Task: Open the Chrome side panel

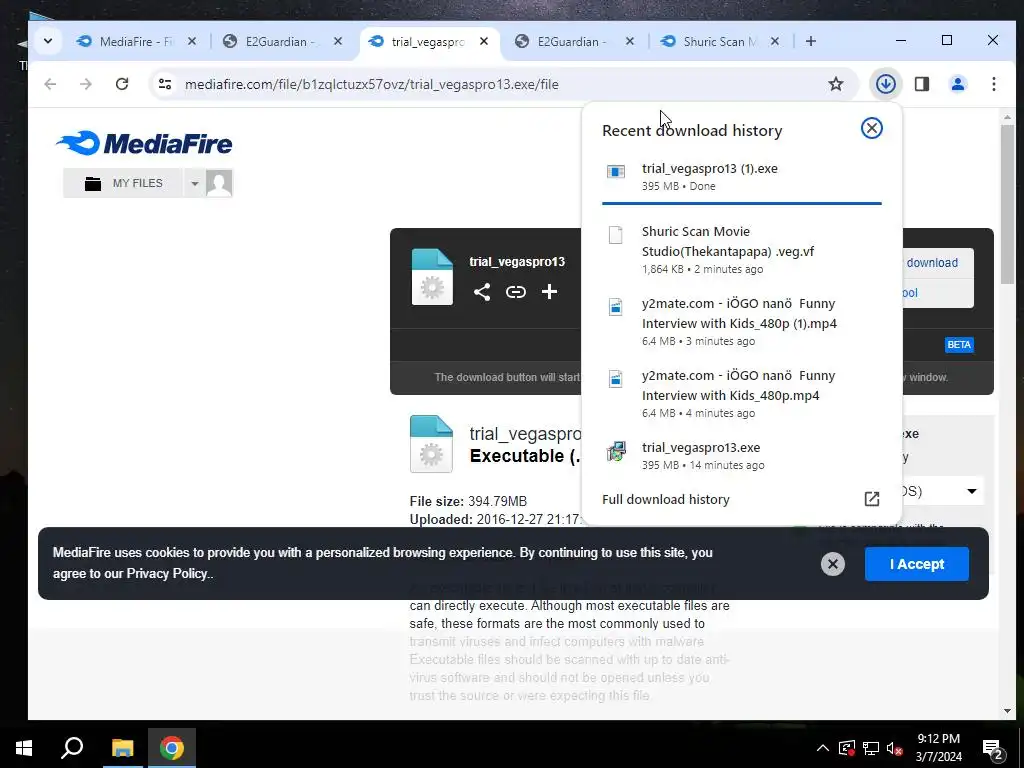Action: click(x=921, y=84)
